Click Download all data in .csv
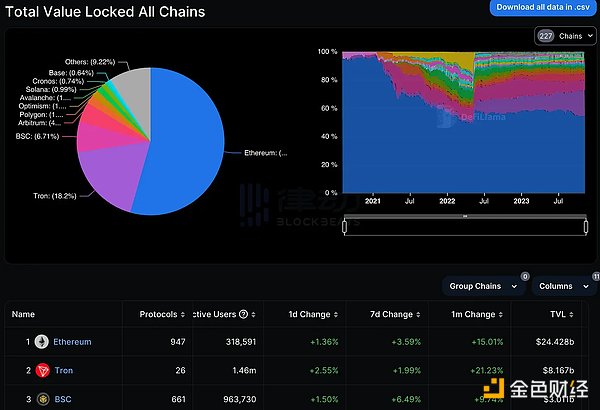This screenshot has height=410, width=600. point(544,7)
